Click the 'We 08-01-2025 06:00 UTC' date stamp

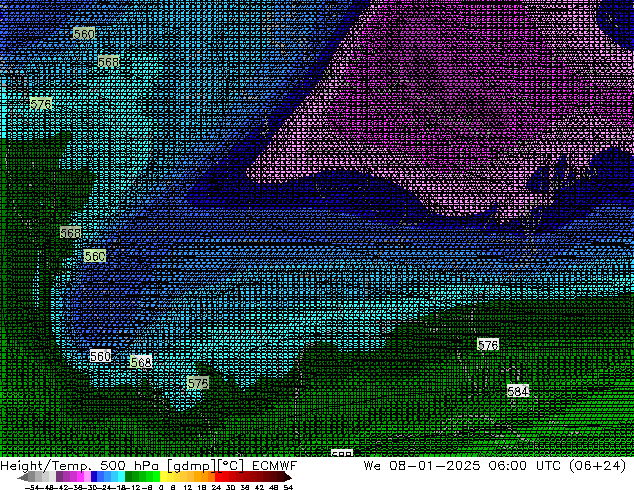462,465
